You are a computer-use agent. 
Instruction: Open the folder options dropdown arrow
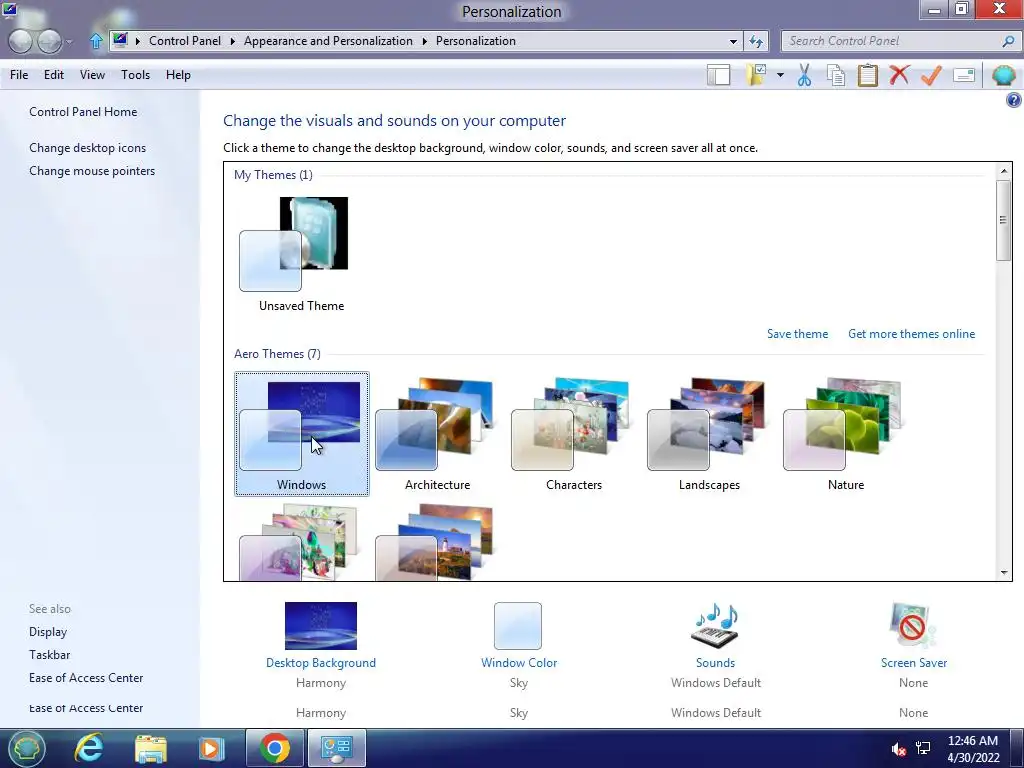click(x=780, y=75)
